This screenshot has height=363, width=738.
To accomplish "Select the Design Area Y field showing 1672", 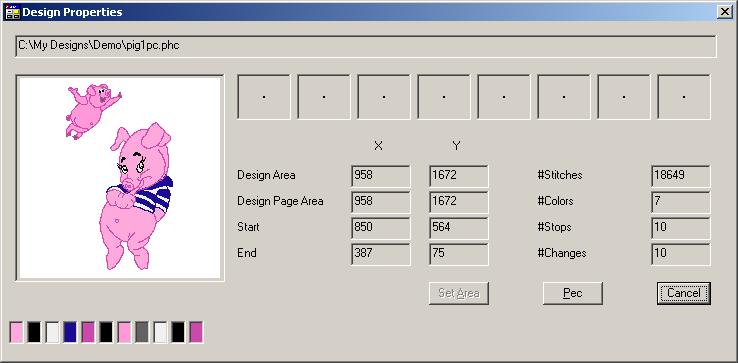I will click(458, 176).
